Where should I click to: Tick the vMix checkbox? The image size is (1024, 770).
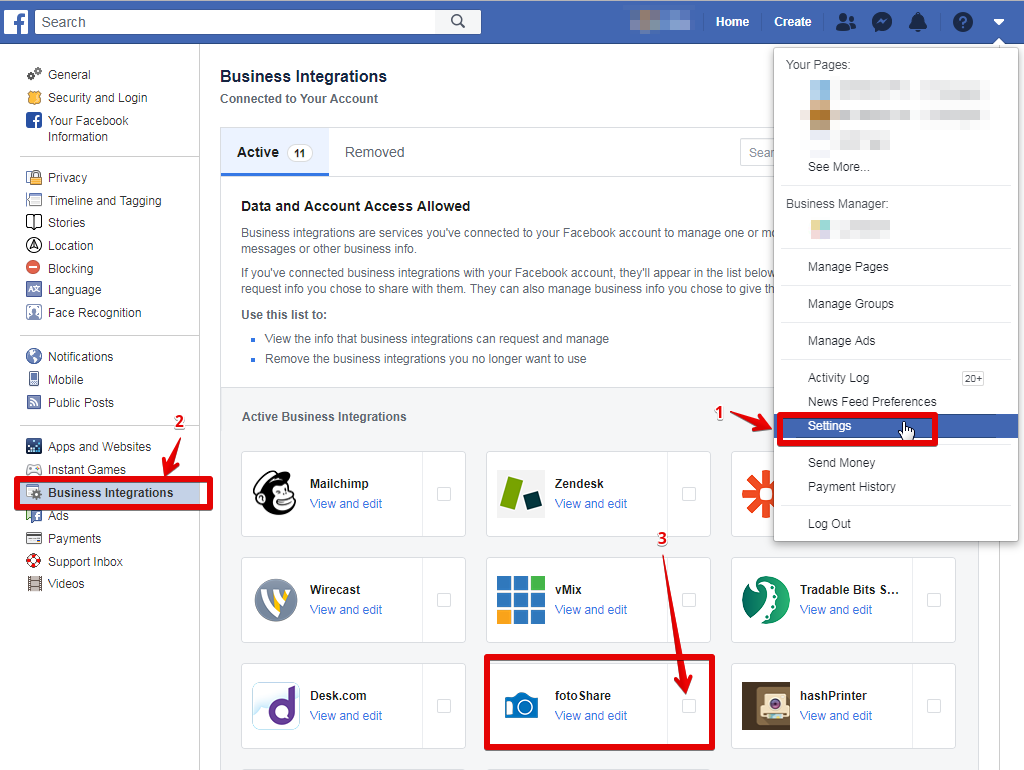[x=689, y=600]
